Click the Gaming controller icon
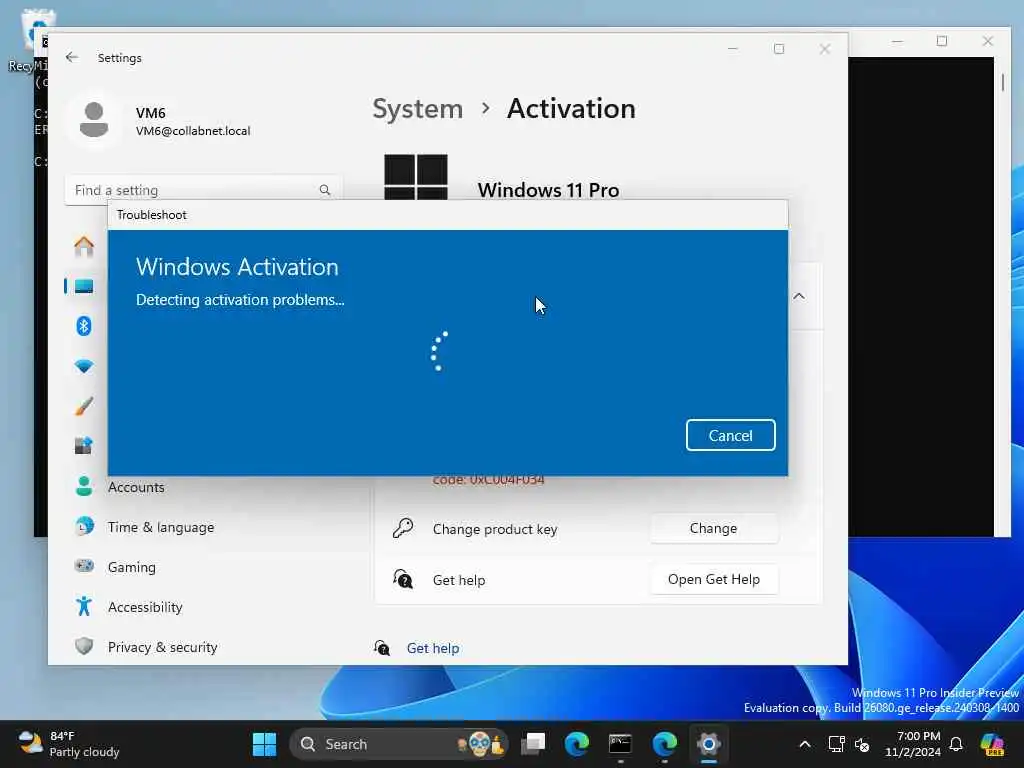Viewport: 1024px width, 768px height. (x=84, y=566)
